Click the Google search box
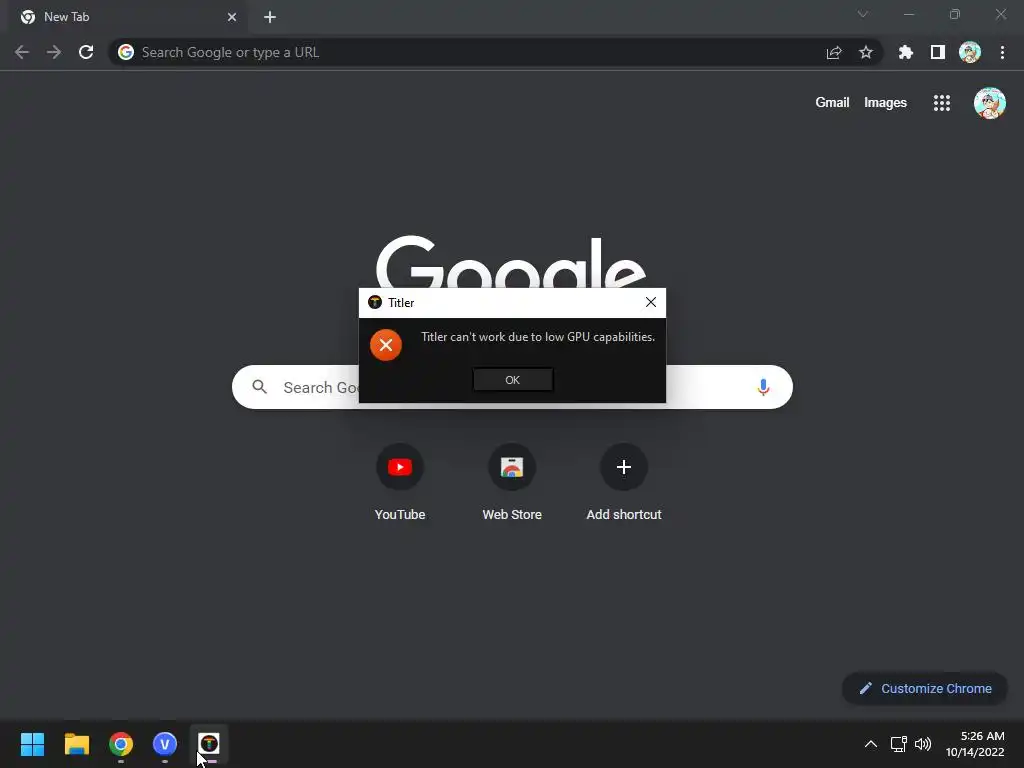The width and height of the screenshot is (1024, 768). point(512,387)
